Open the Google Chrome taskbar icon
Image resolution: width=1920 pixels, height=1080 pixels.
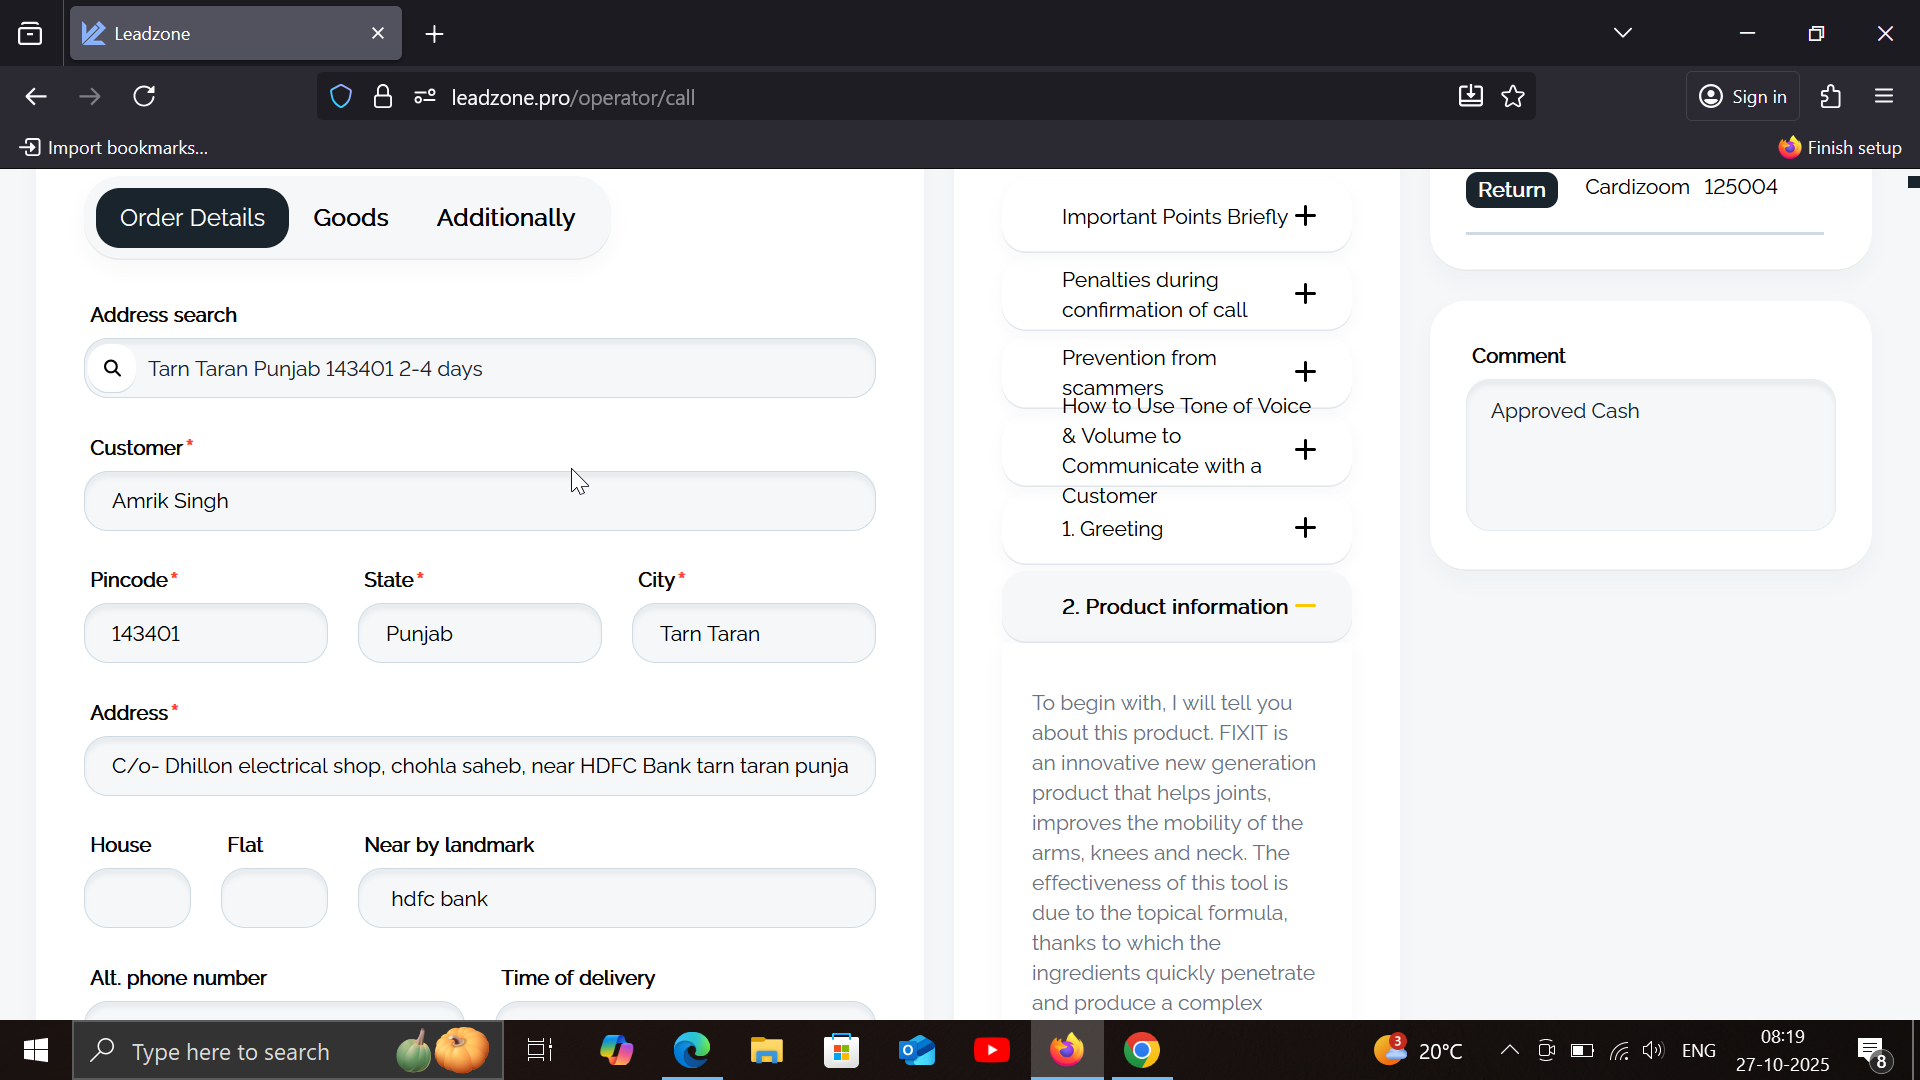pos(1141,1050)
